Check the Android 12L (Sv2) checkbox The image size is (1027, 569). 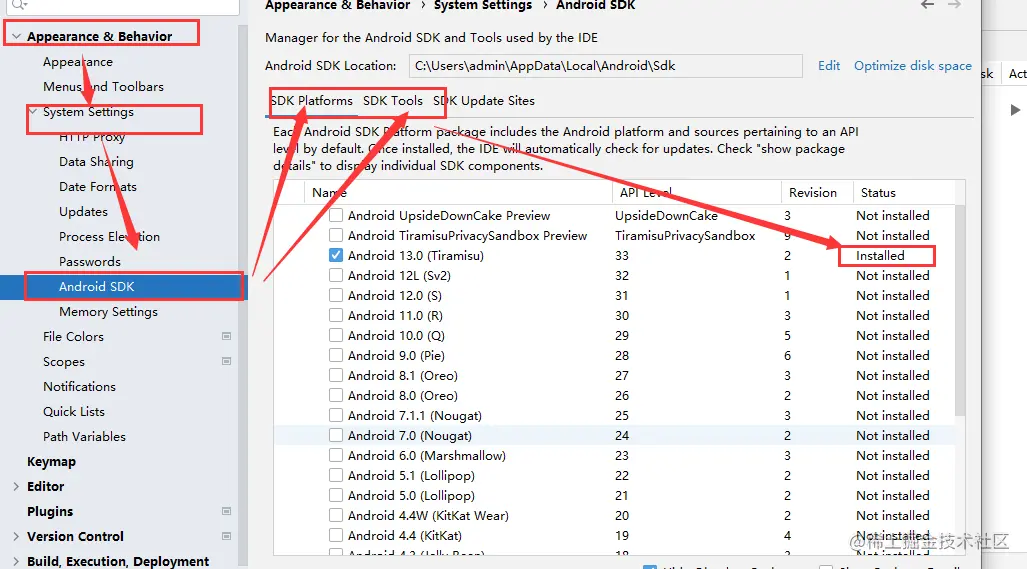pos(336,276)
